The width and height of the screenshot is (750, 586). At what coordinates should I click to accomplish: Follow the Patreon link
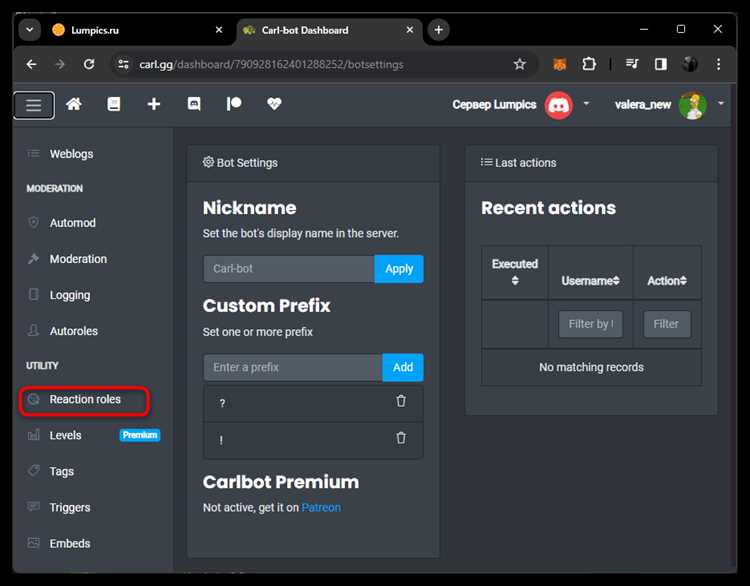pyautogui.click(x=321, y=508)
